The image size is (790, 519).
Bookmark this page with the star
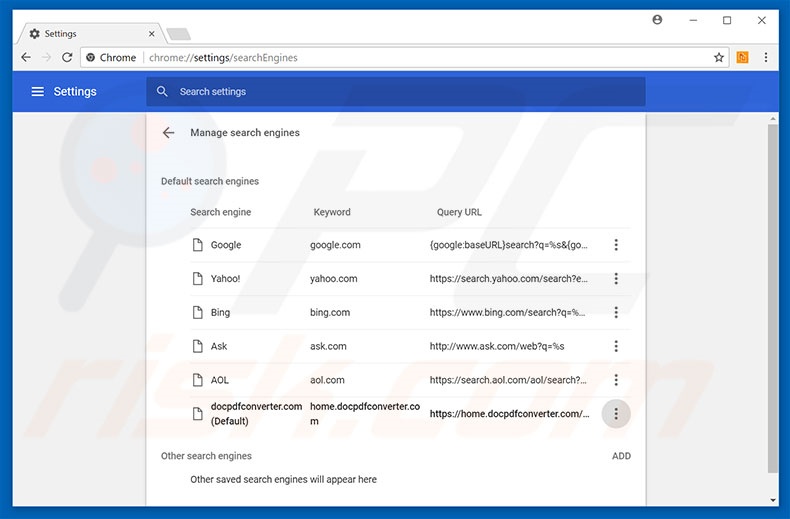point(718,57)
